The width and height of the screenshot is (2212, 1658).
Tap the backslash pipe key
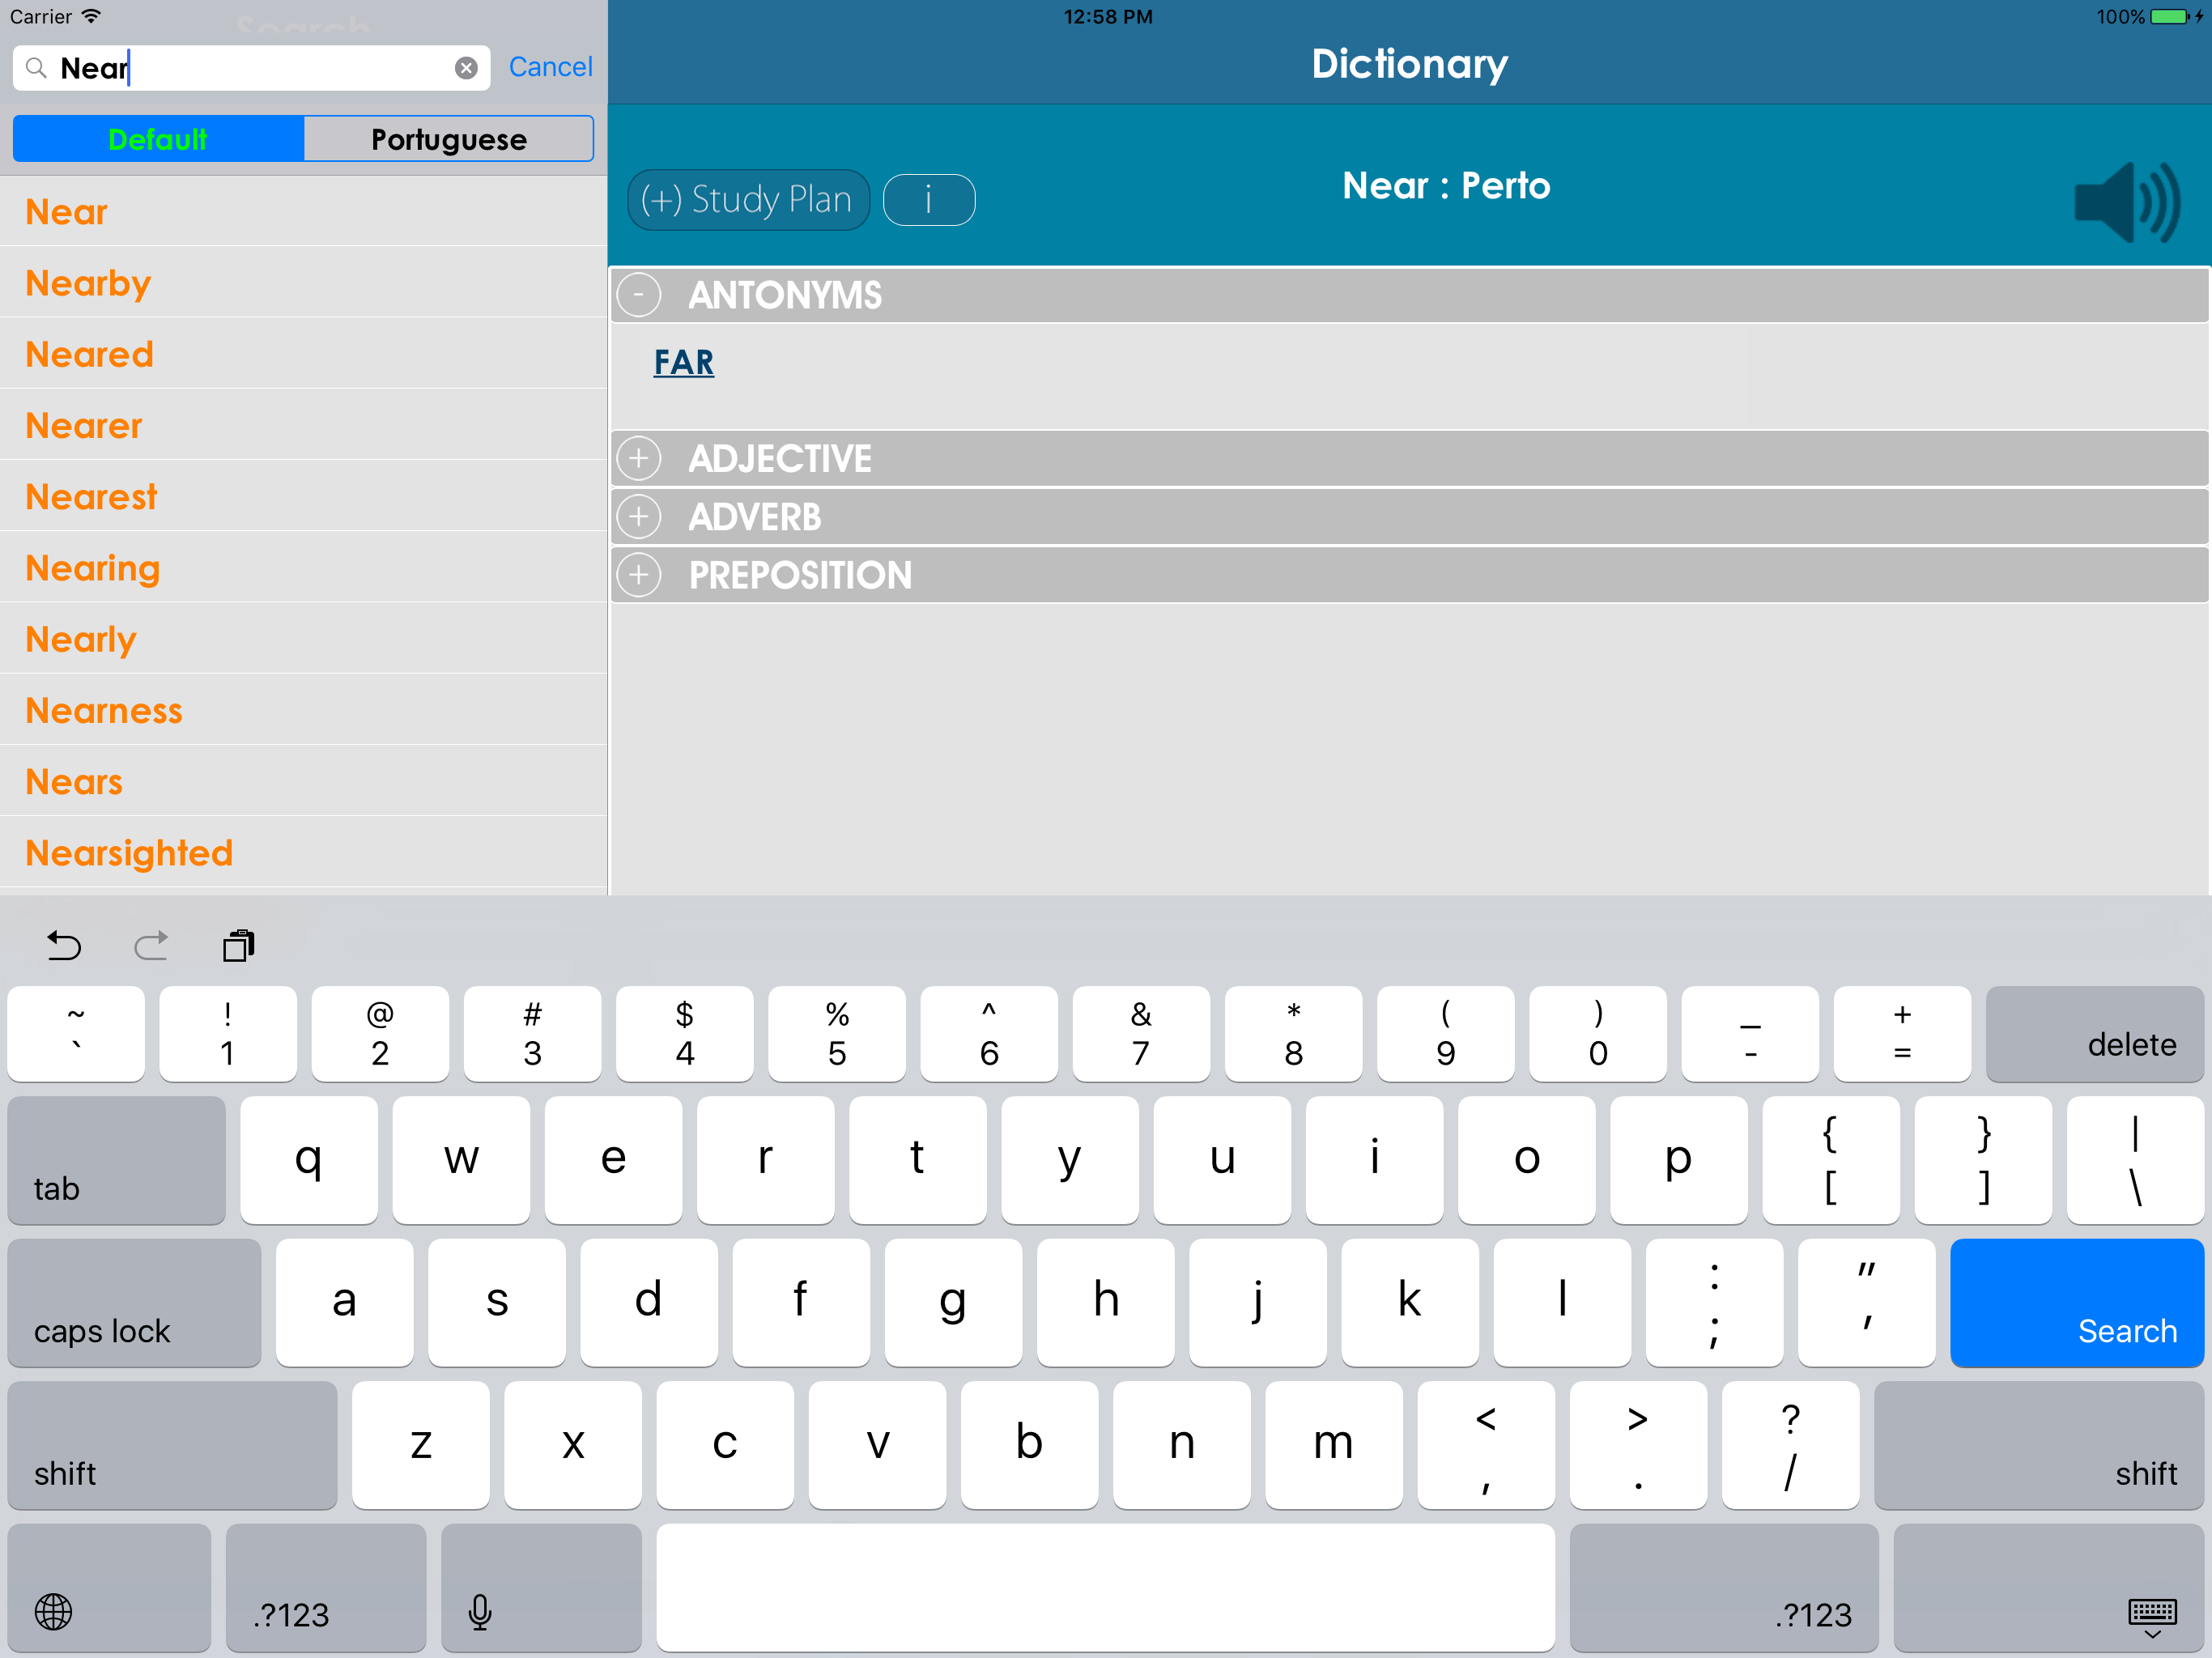click(x=2135, y=1160)
